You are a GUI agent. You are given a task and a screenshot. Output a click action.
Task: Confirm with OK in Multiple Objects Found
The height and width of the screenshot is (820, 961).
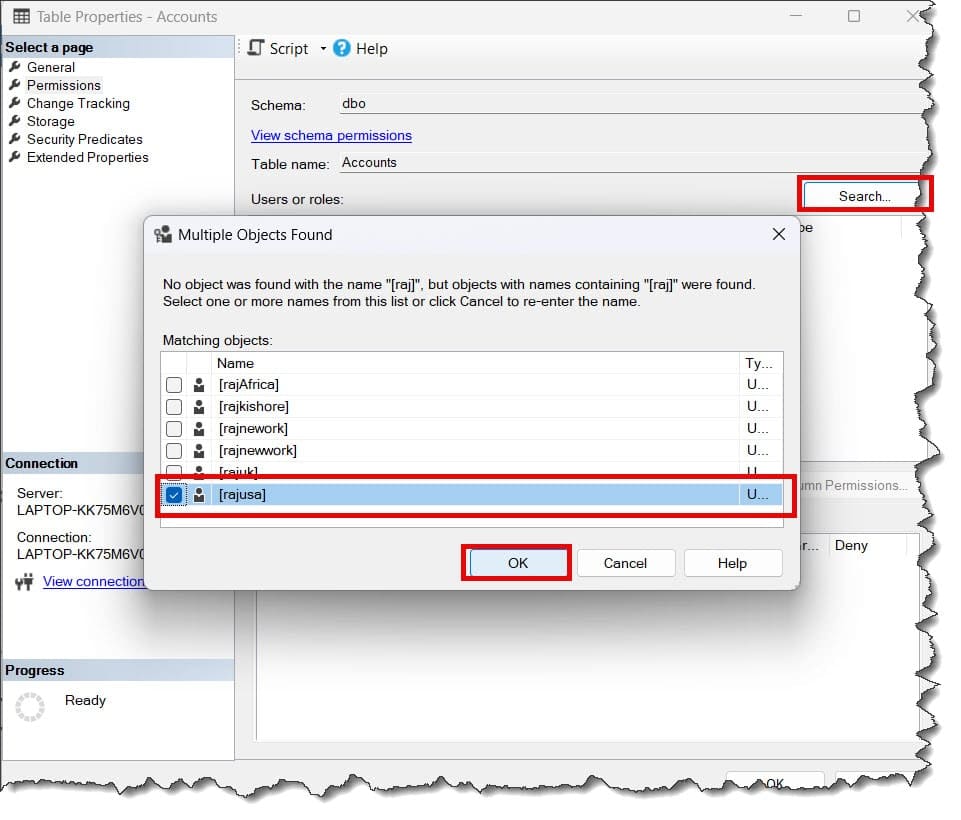point(516,563)
